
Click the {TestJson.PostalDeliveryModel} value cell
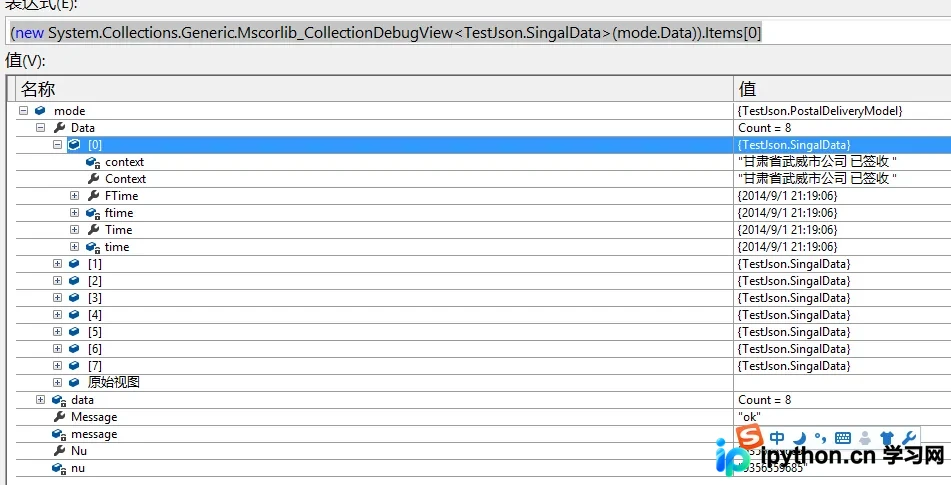[x=820, y=111]
